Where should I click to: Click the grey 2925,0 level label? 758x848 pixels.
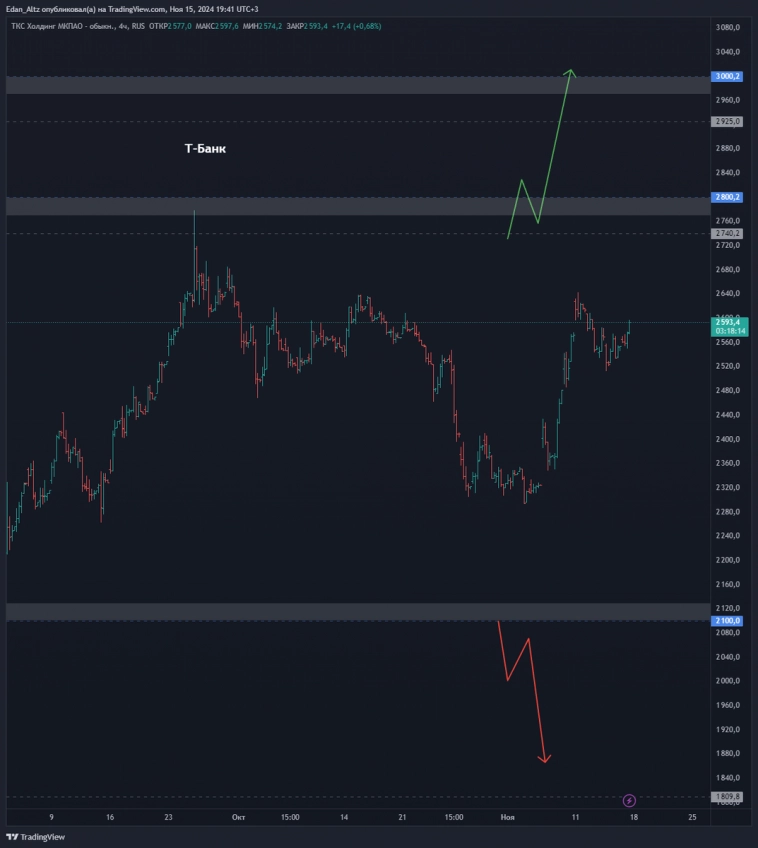(x=727, y=121)
